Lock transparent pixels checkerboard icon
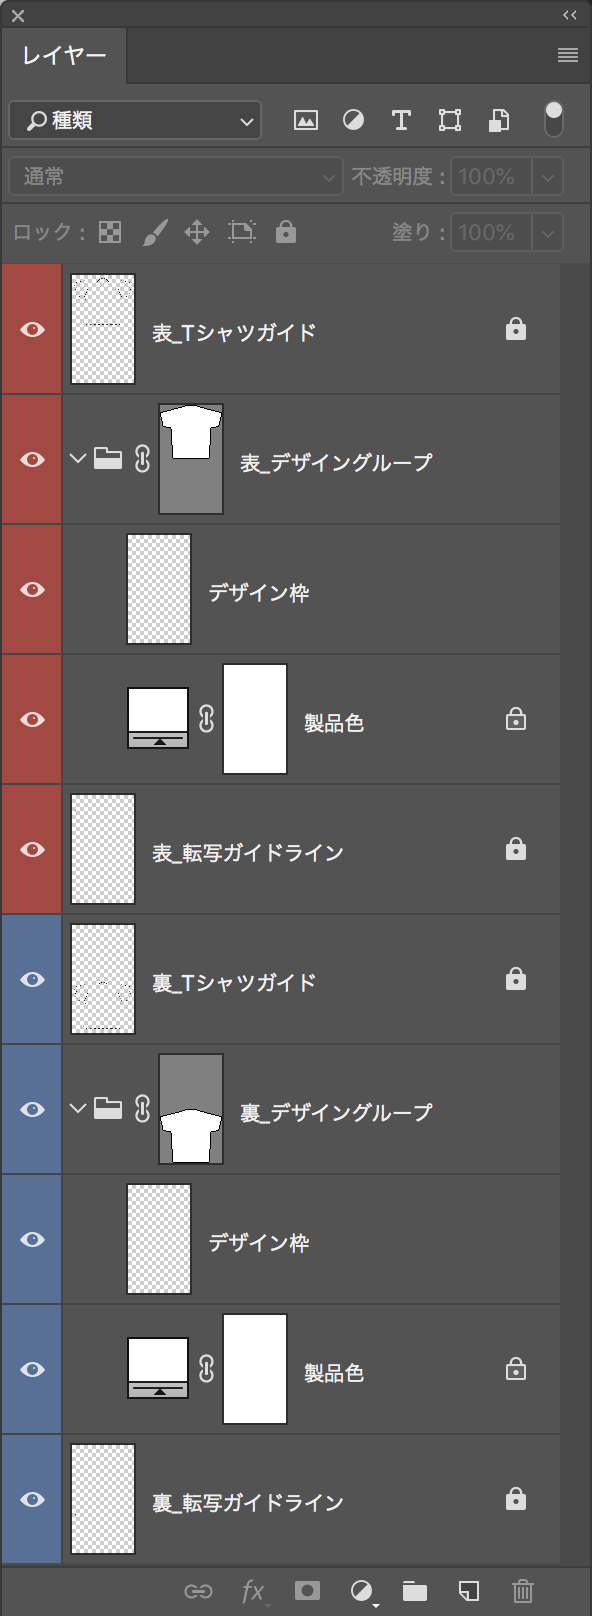Viewport: 592px width, 1616px height. pos(110,233)
